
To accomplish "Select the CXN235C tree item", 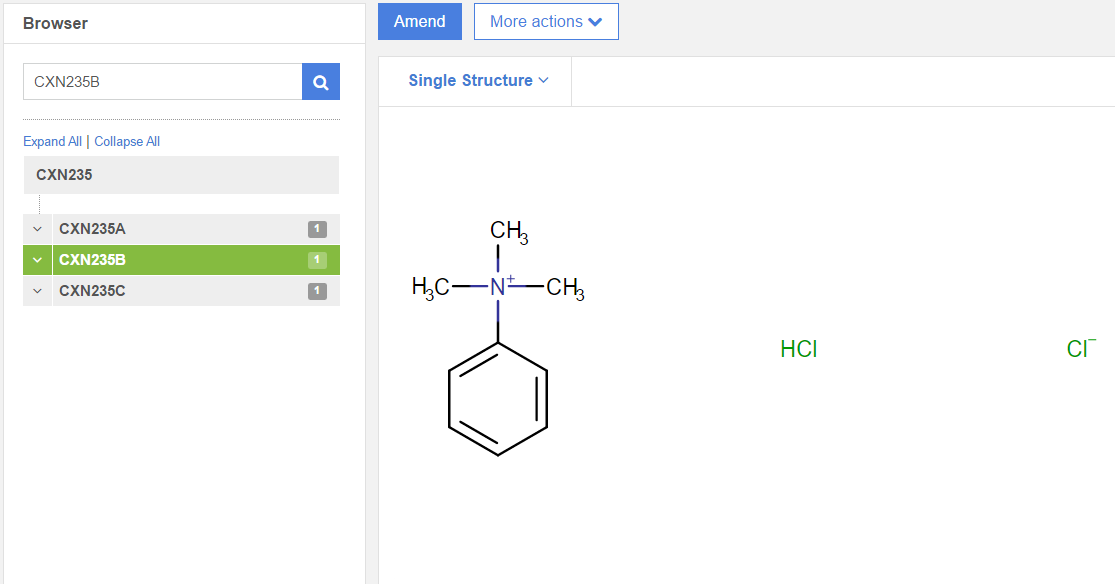I will coord(92,291).
